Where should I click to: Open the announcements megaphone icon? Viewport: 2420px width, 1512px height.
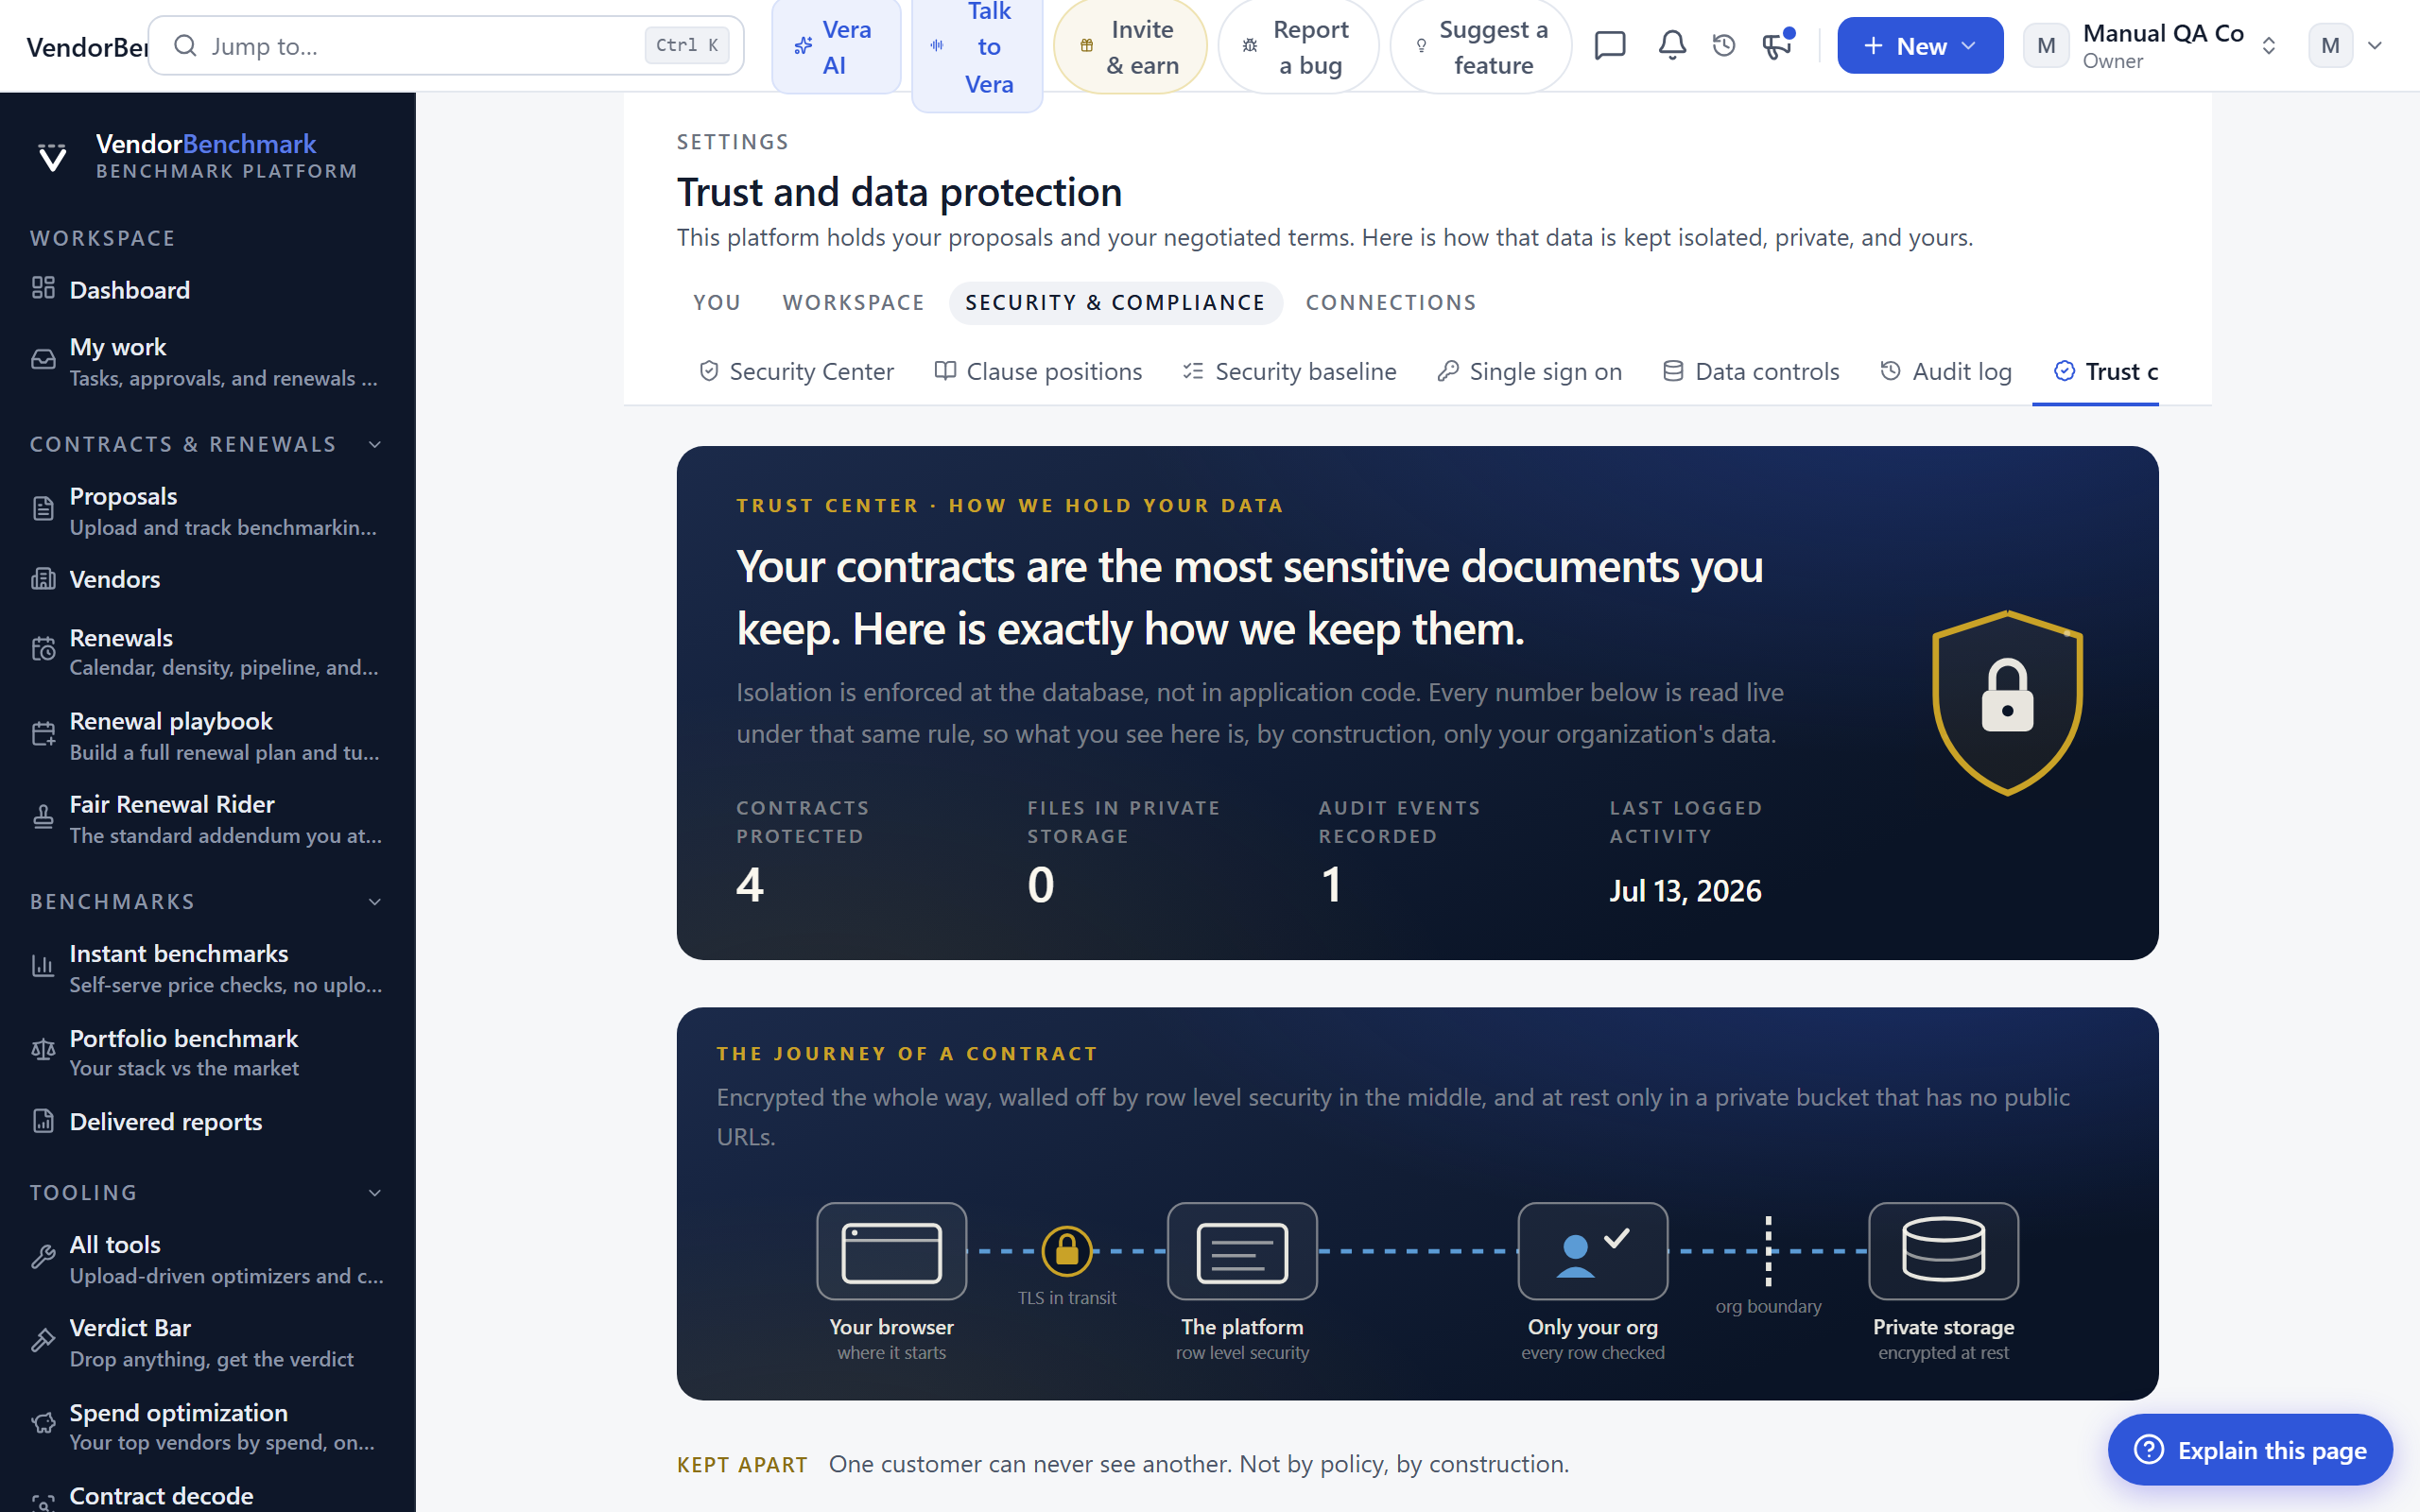[x=1777, y=46]
